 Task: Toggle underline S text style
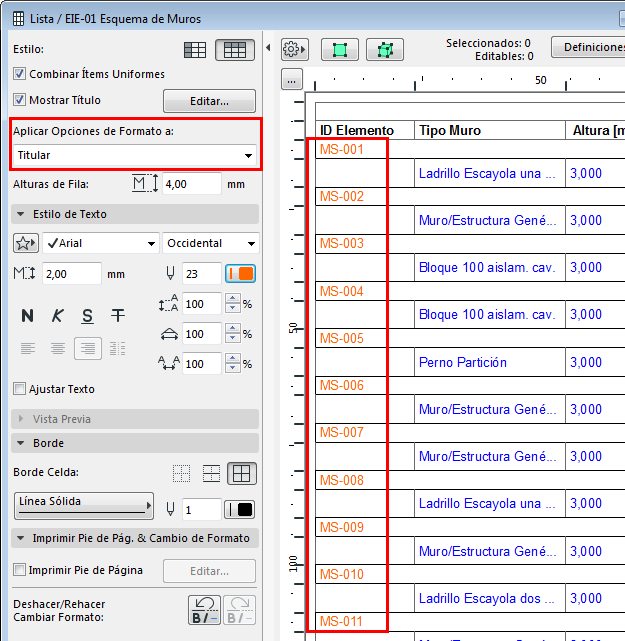click(87, 316)
